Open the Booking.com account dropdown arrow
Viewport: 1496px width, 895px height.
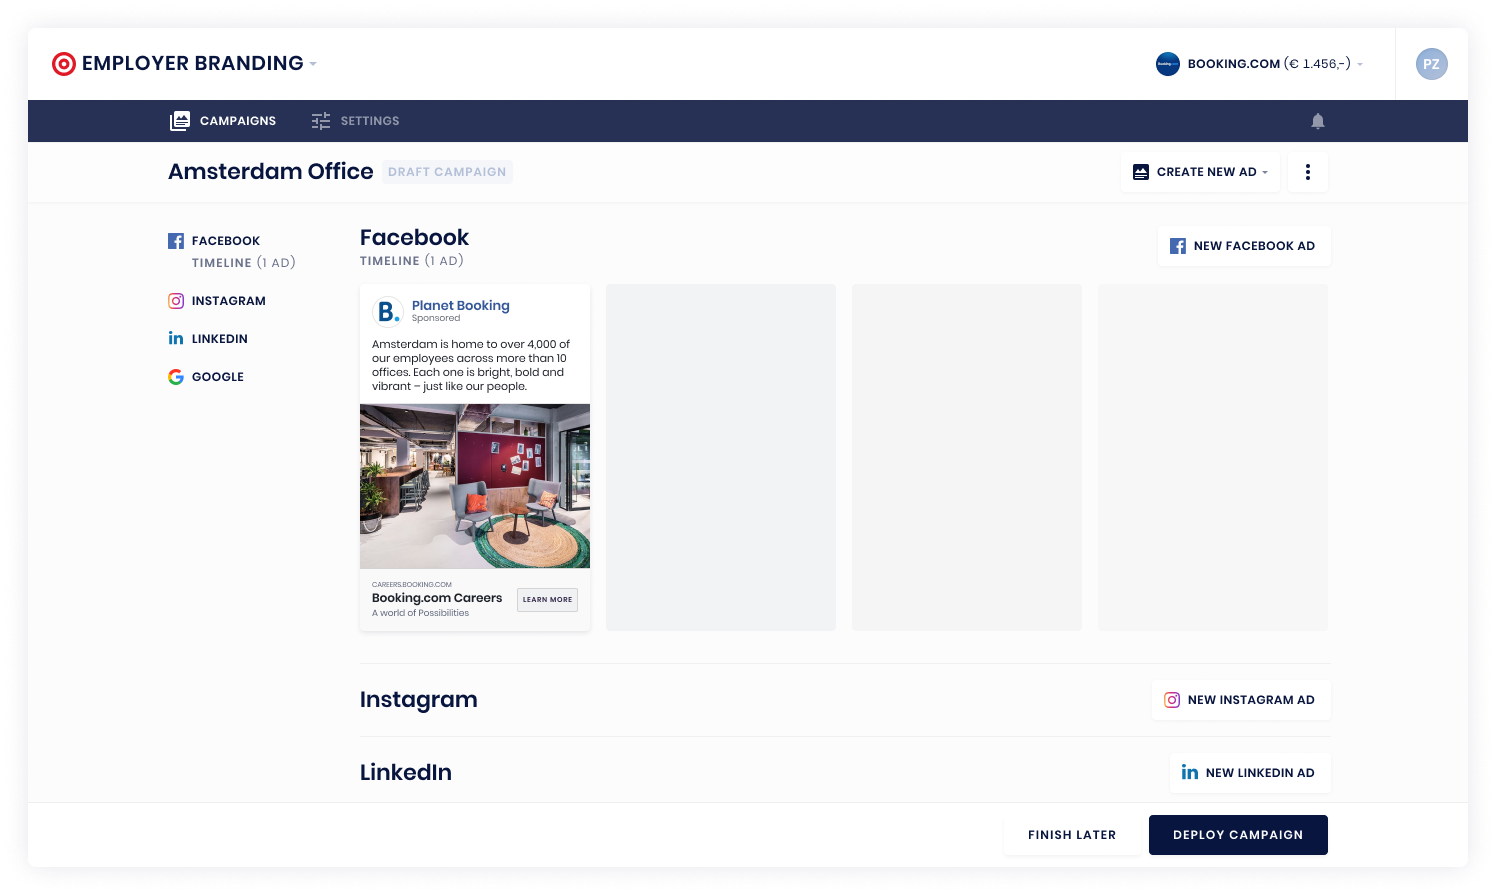(1360, 64)
